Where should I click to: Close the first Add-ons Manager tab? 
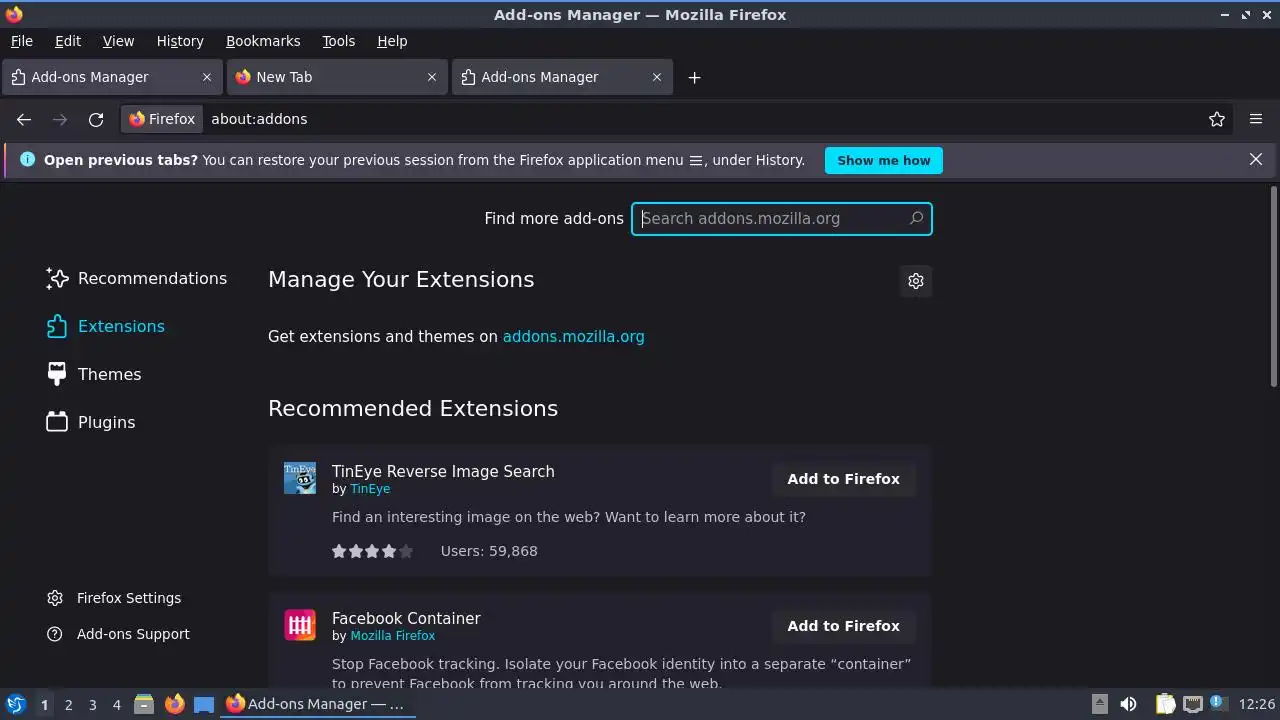coord(207,77)
